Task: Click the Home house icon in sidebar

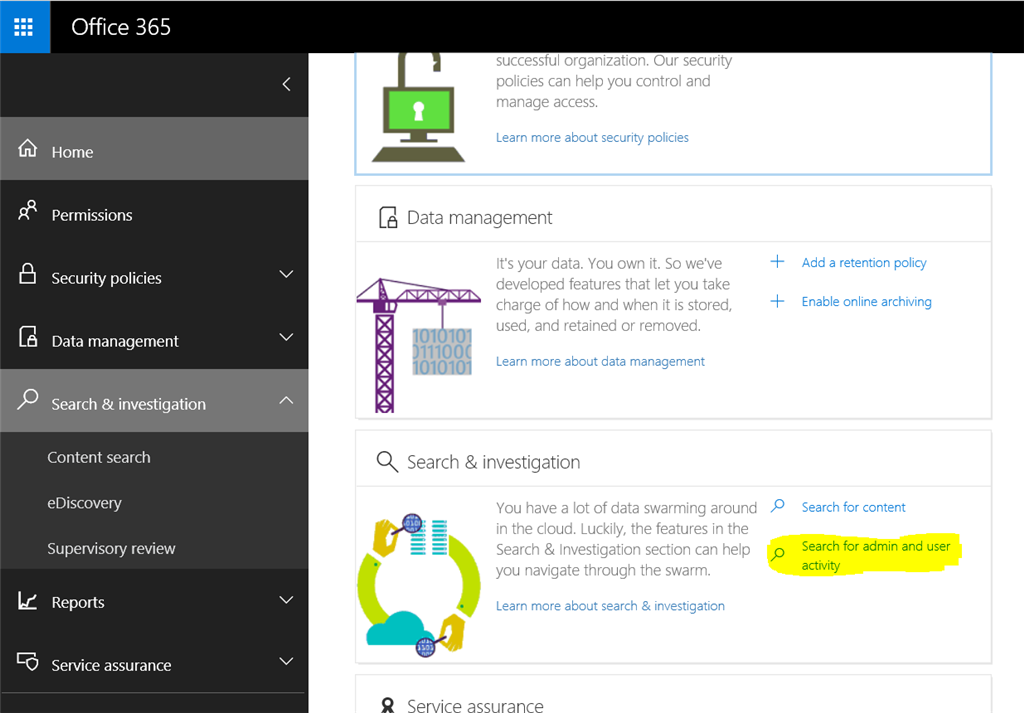Action: click(27, 149)
